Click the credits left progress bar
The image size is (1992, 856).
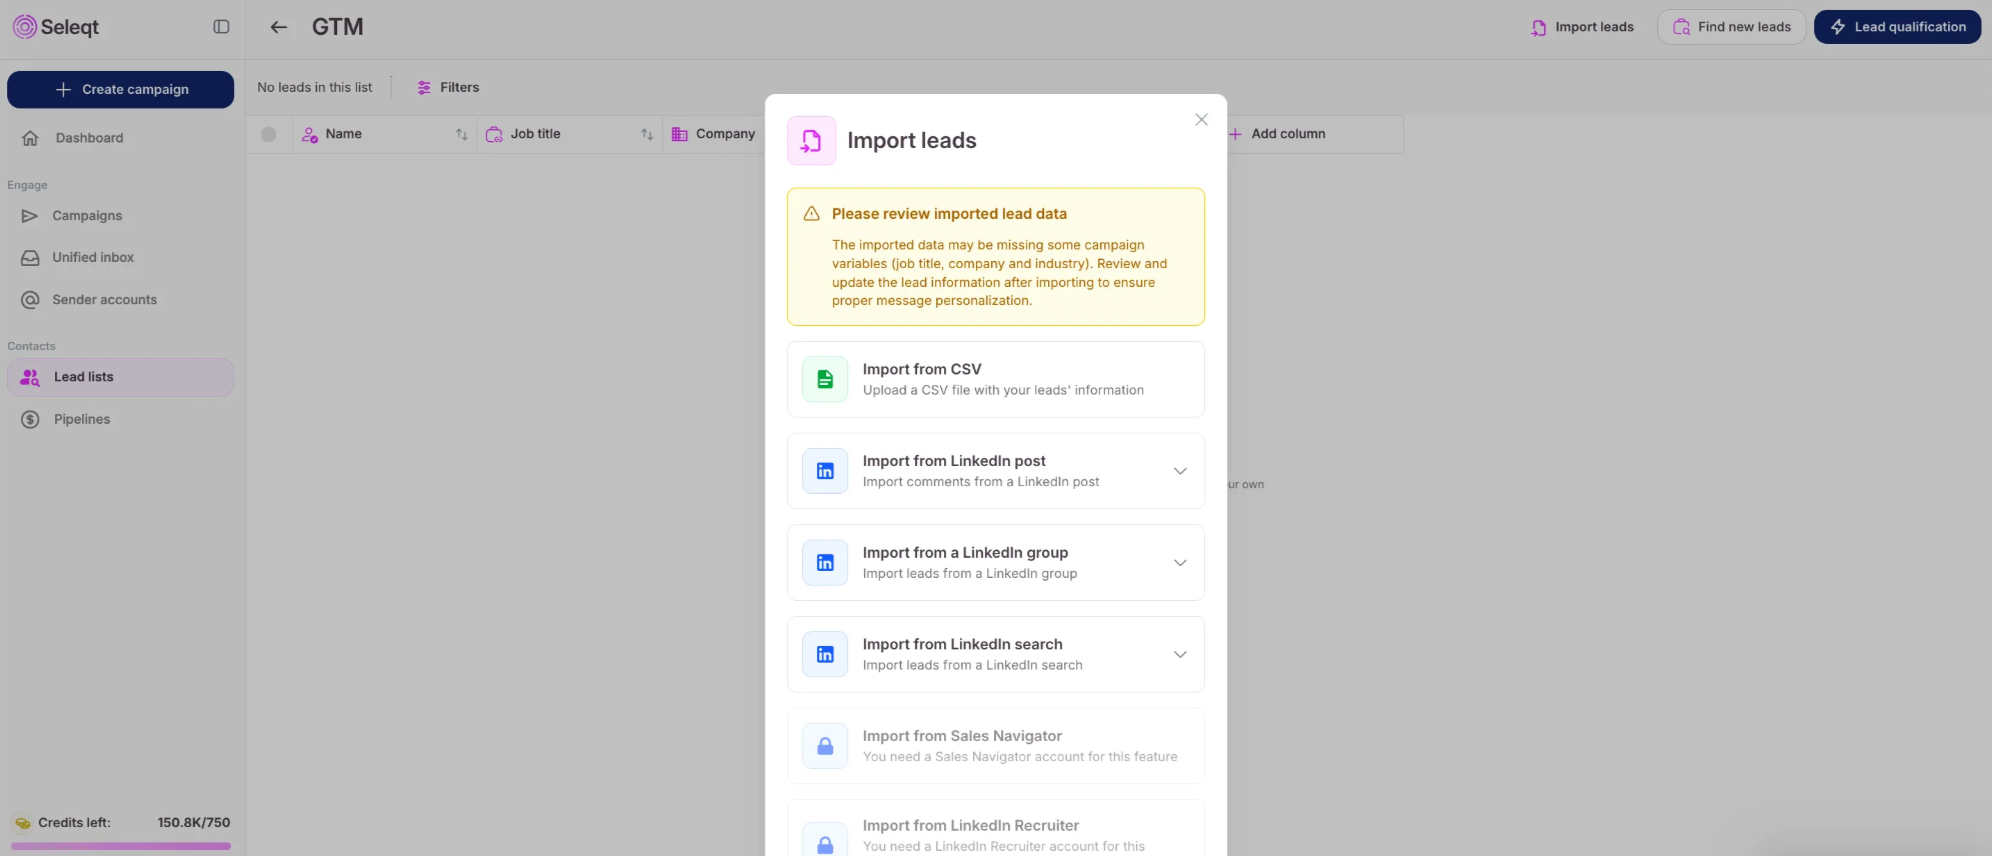[120, 846]
